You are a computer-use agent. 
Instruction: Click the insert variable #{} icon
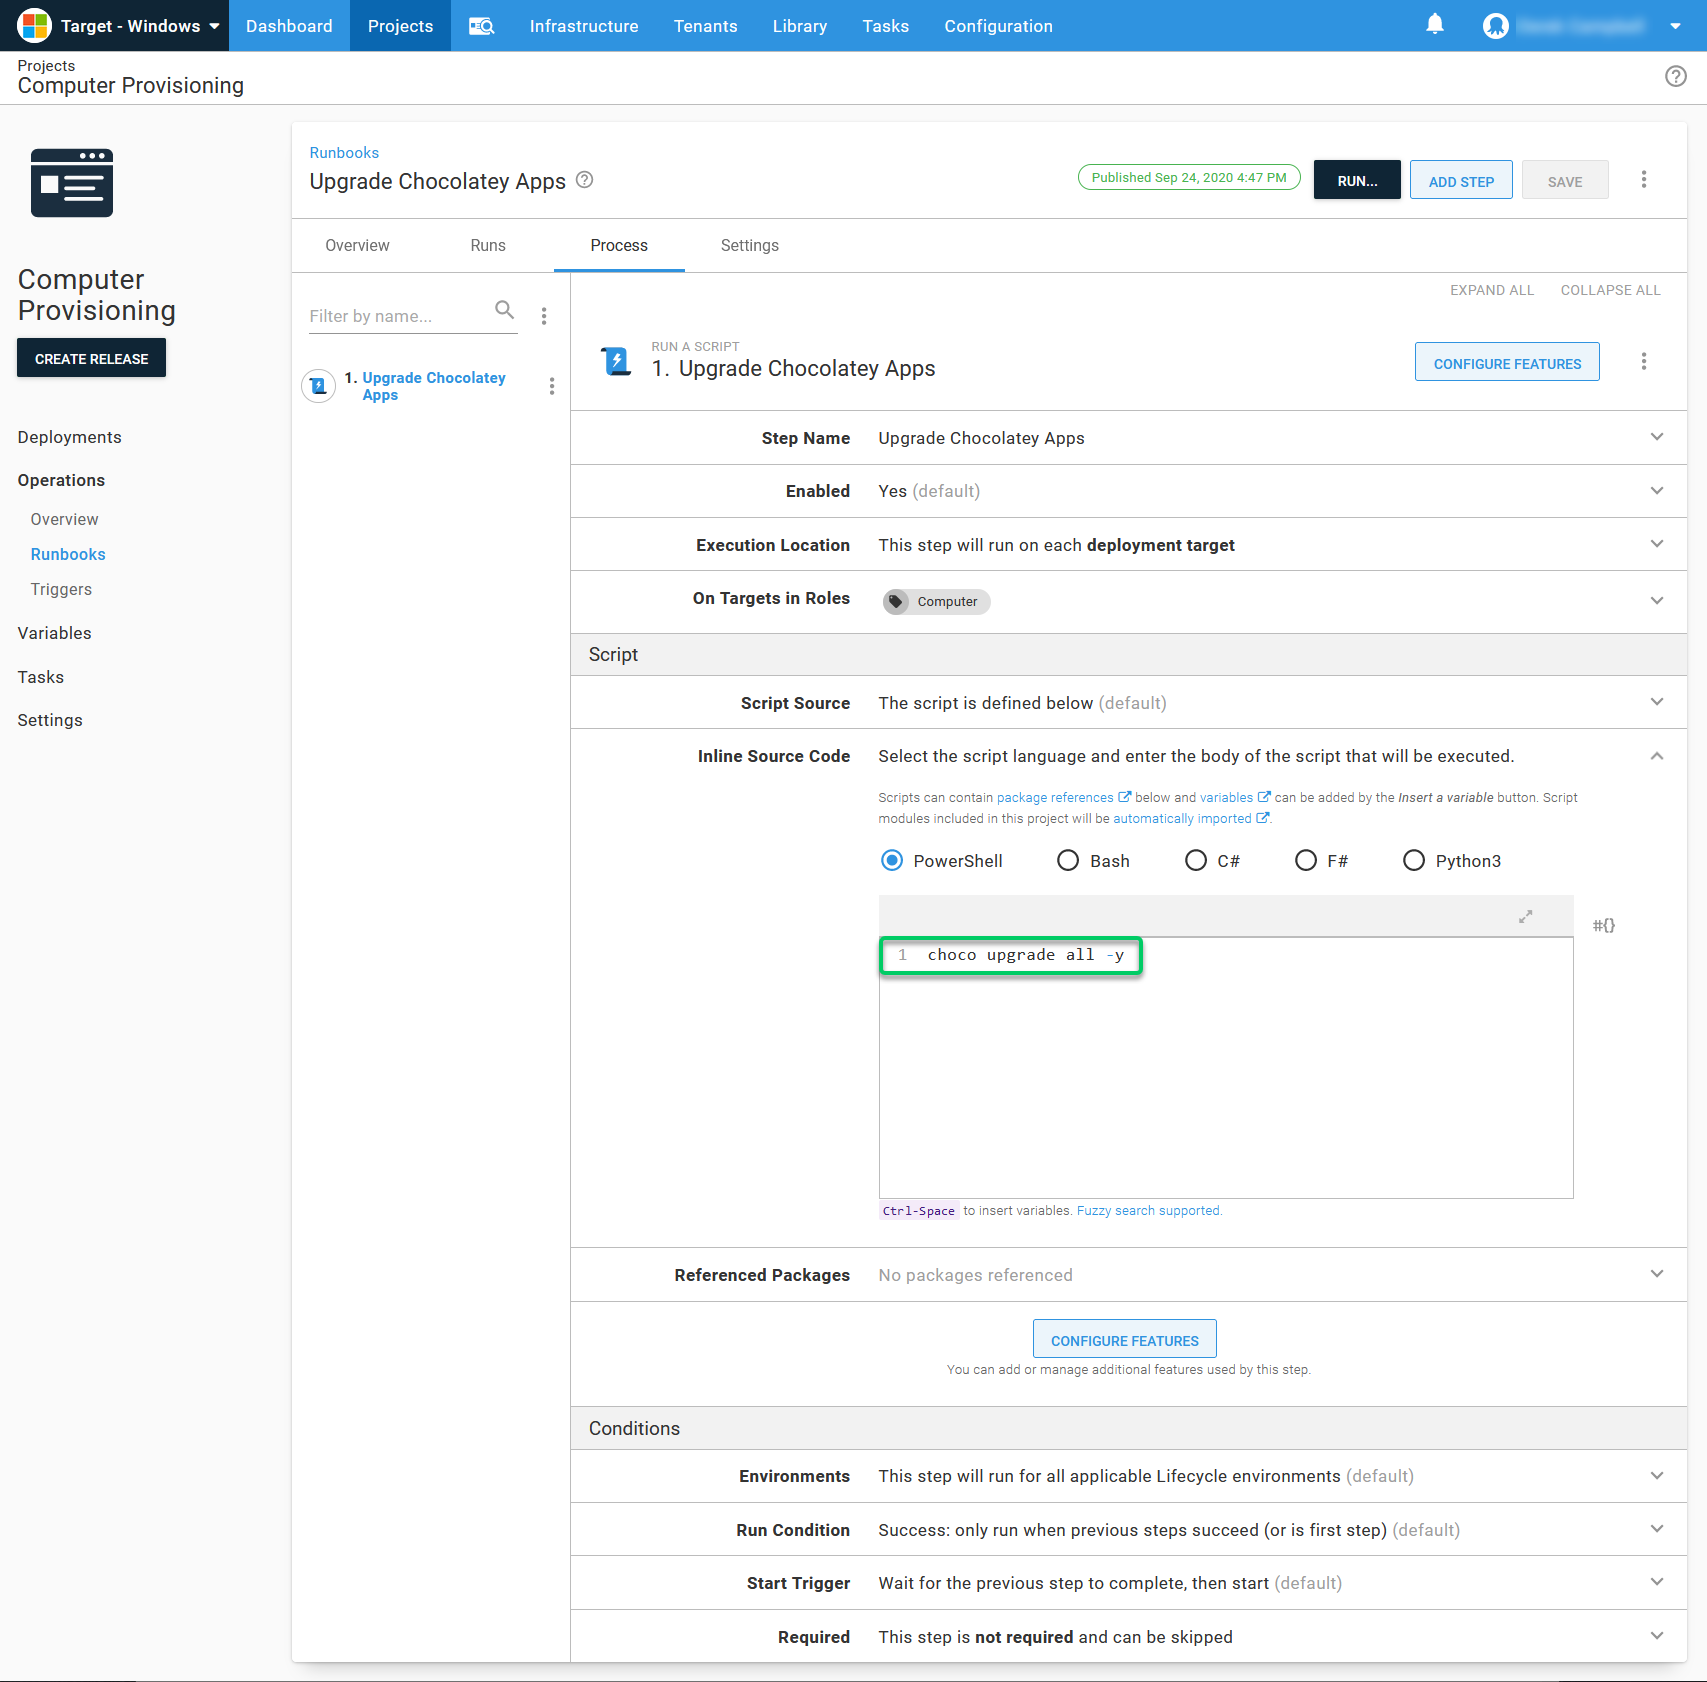tap(1604, 925)
